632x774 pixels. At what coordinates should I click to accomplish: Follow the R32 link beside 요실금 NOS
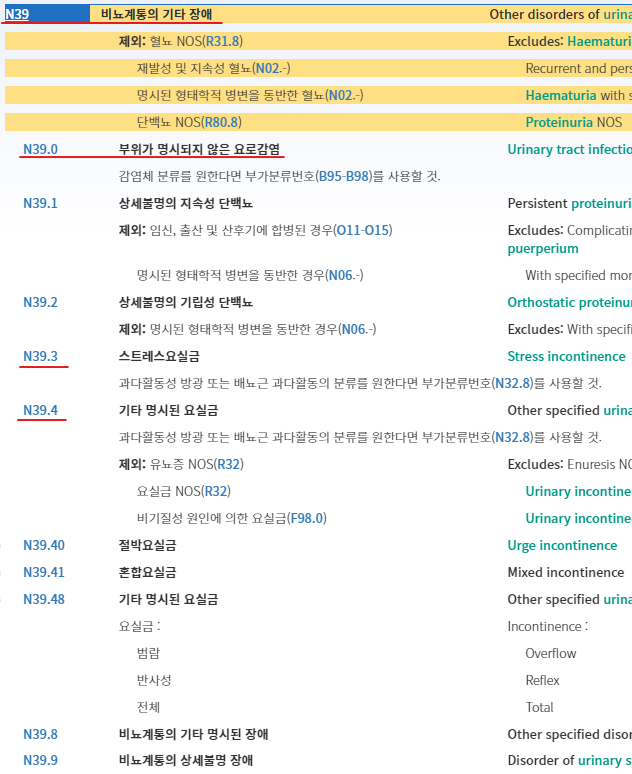[x=216, y=492]
